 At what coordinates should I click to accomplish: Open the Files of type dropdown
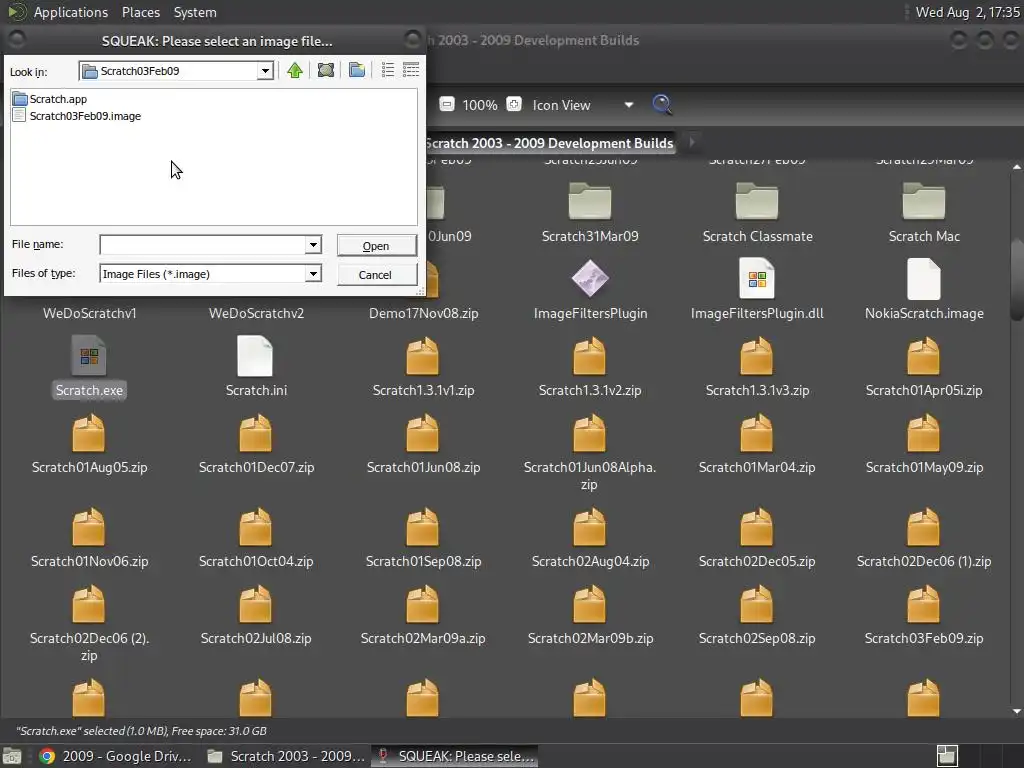(x=313, y=274)
